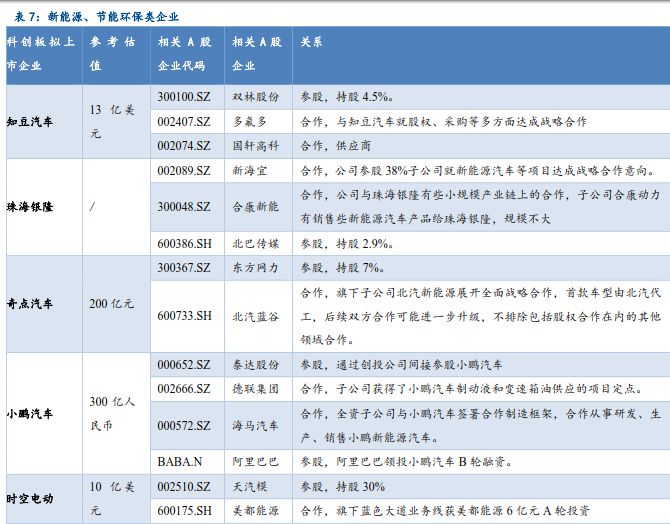Click text 参股，持股 2.9%

347,244
